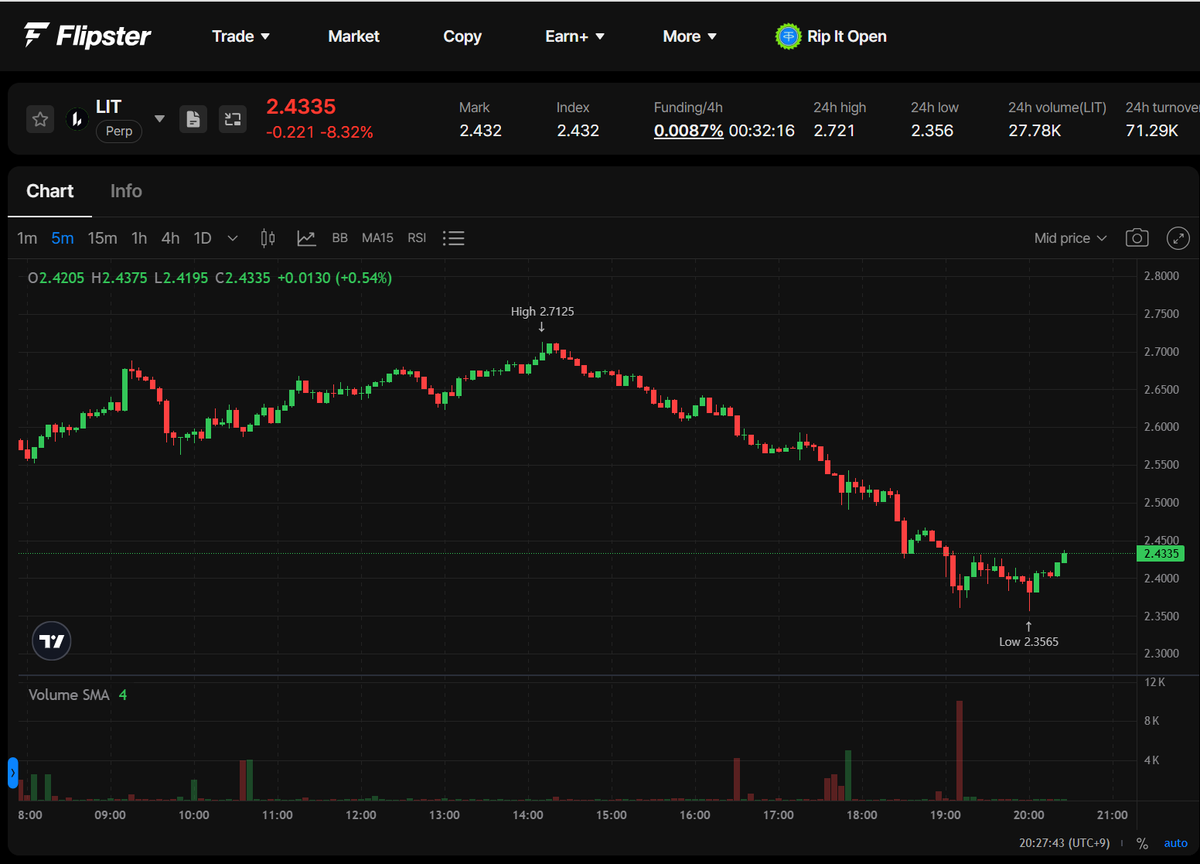The image size is (1200, 864).
Task: Switch to the Chart tab
Action: [x=50, y=191]
